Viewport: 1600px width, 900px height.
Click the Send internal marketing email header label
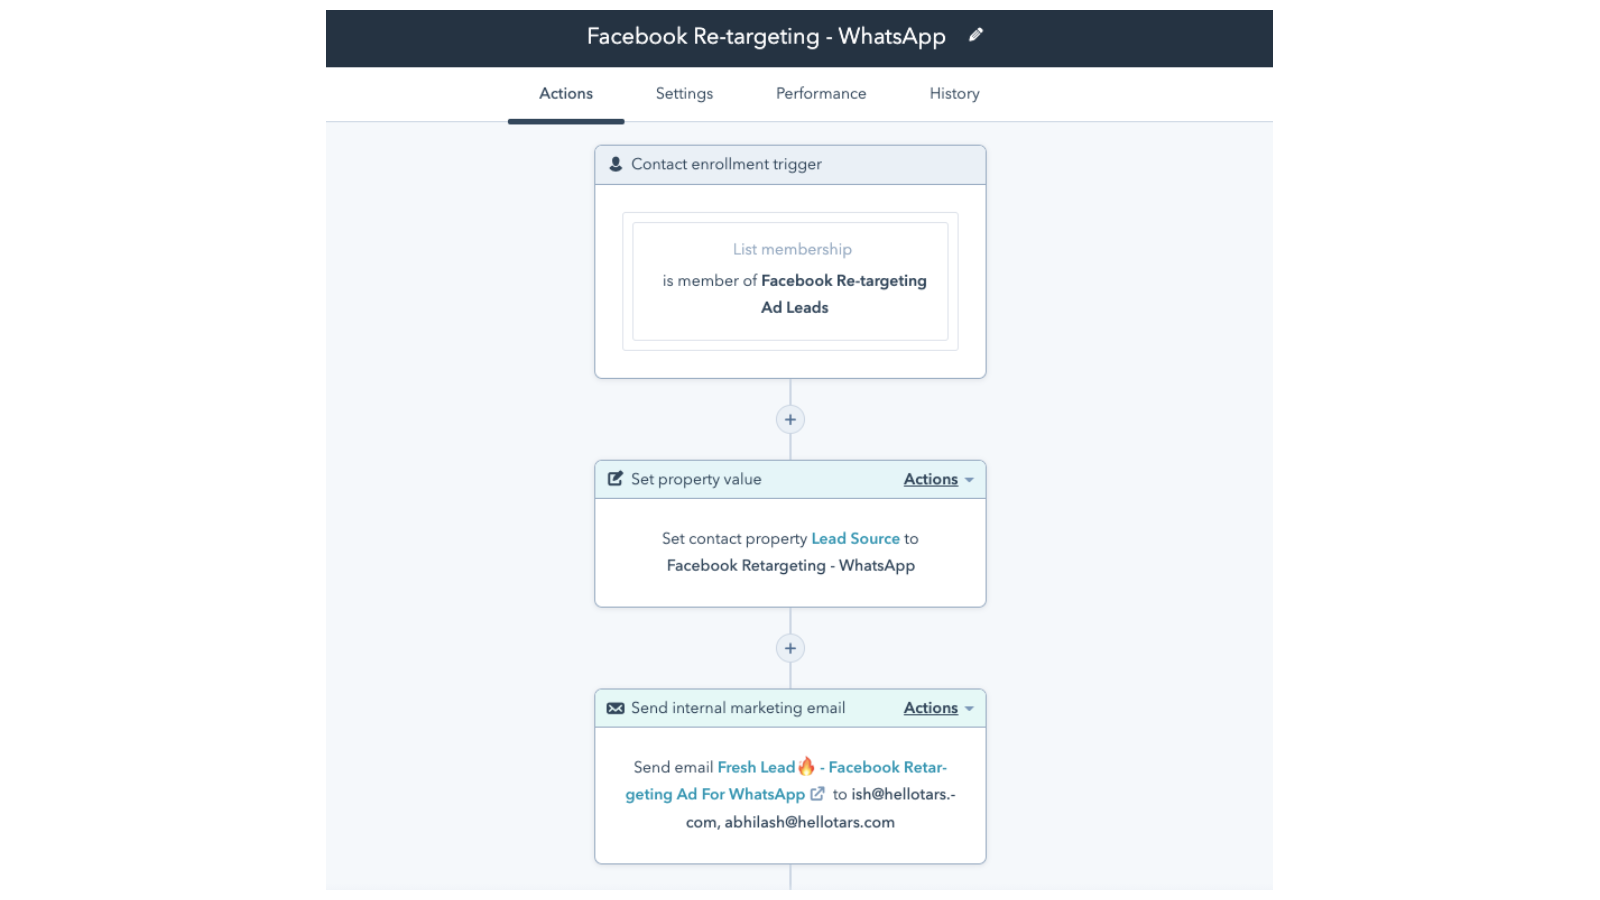738,708
